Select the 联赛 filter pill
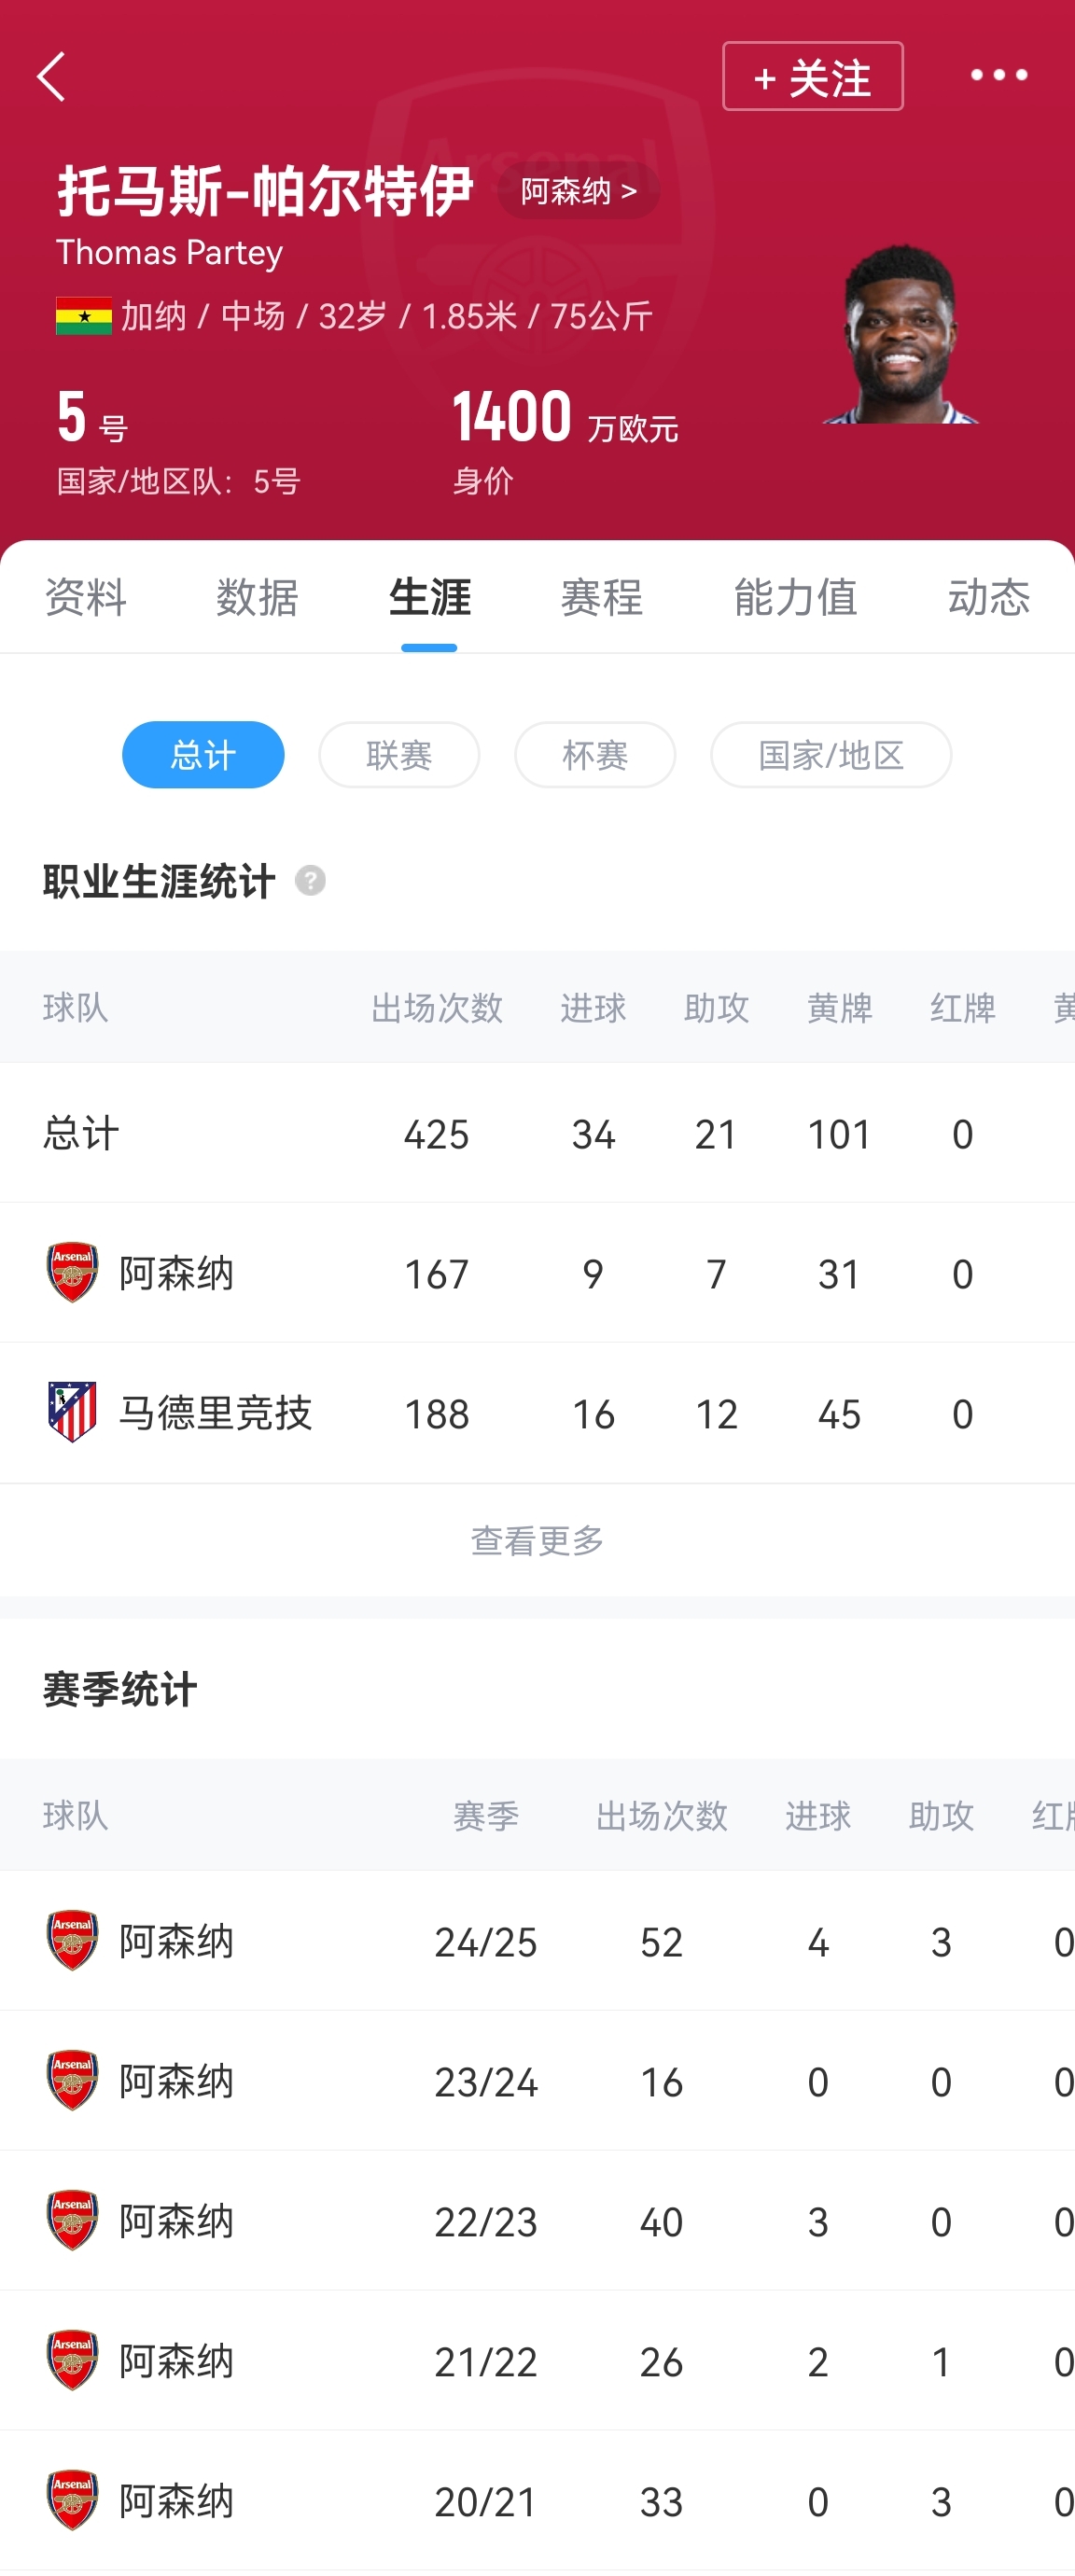 pos(399,755)
